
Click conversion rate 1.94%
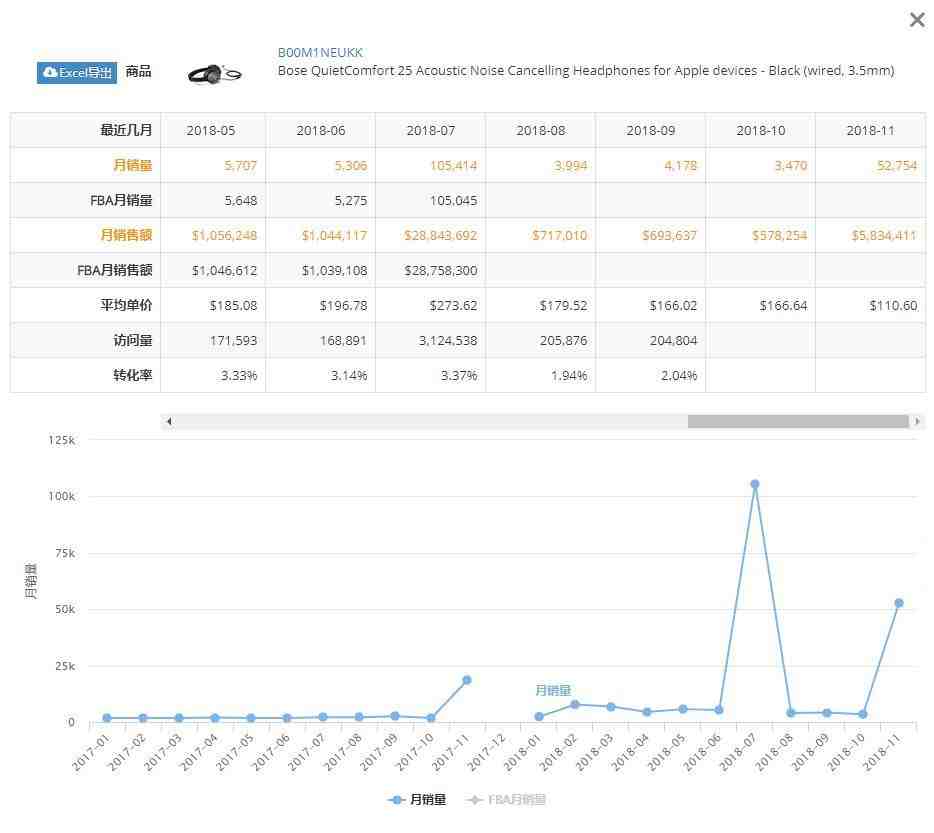click(569, 375)
